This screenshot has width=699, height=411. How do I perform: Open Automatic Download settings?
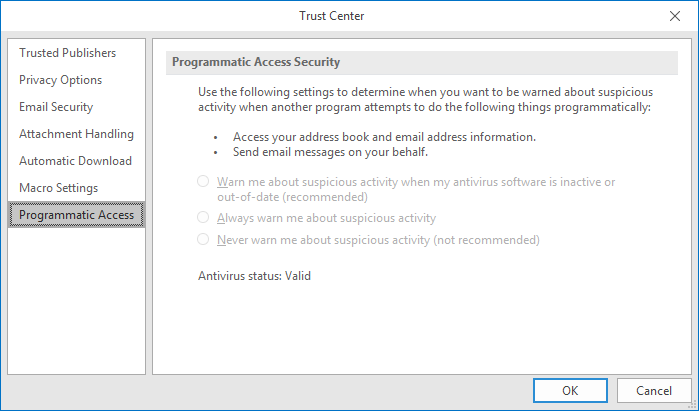(75, 161)
